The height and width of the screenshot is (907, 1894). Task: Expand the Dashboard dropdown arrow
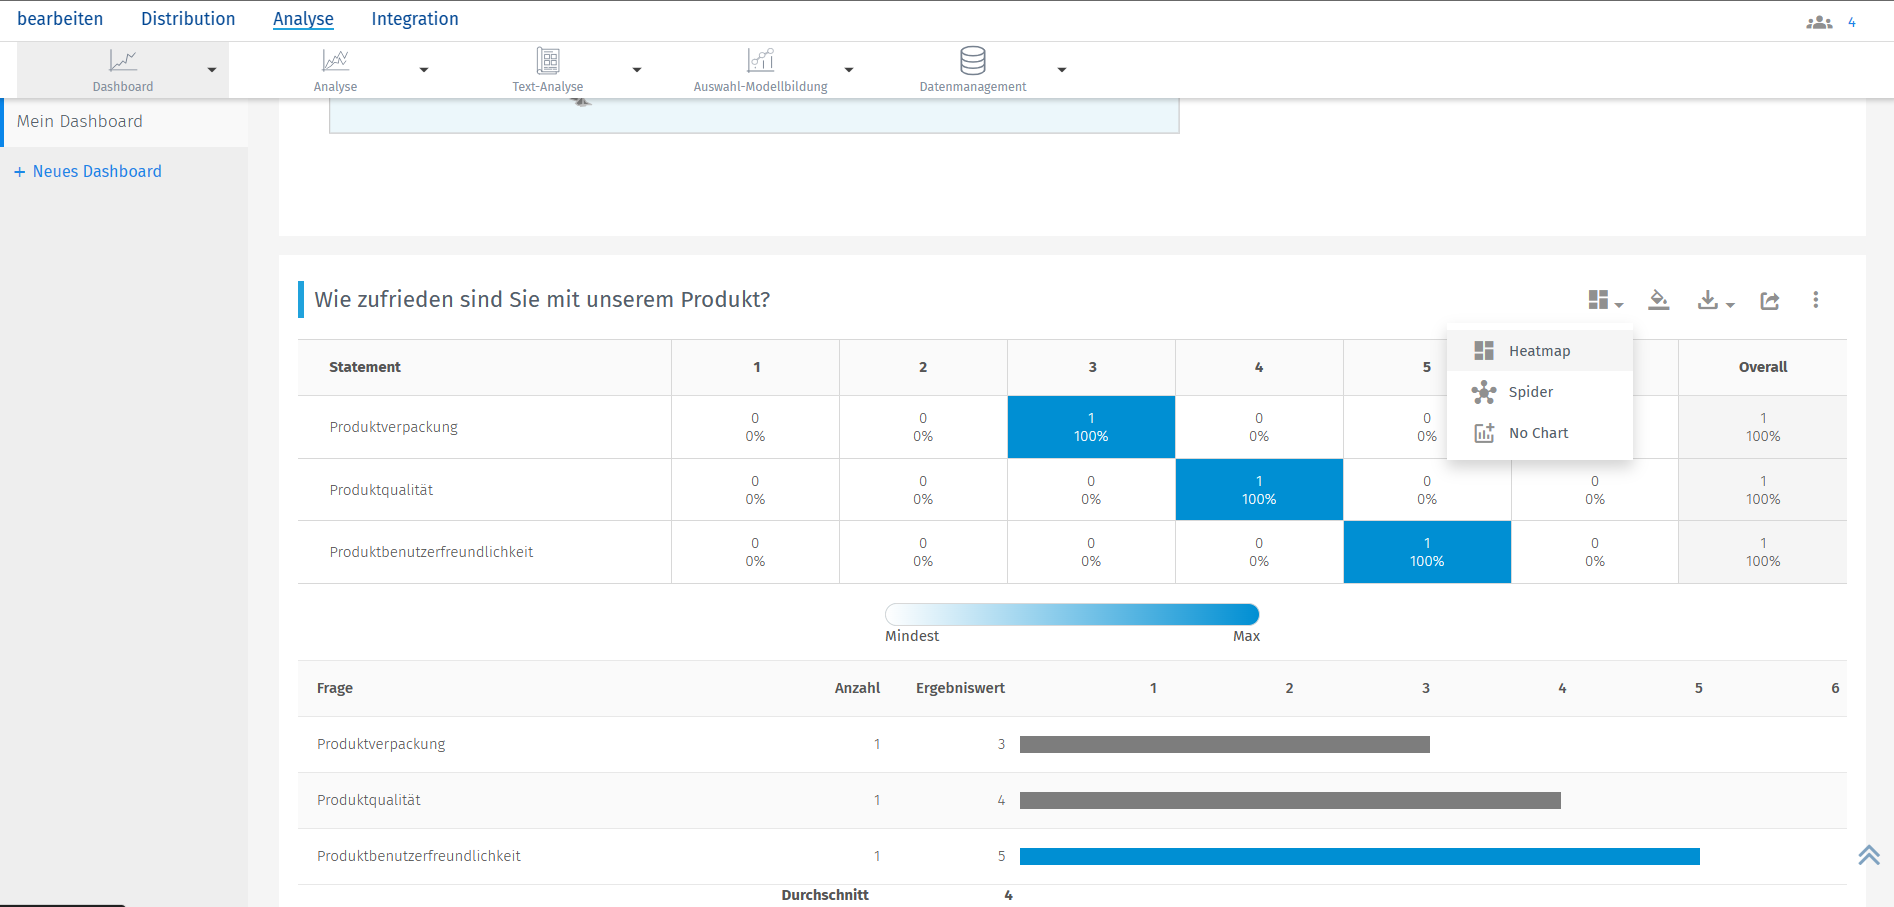pos(212,70)
